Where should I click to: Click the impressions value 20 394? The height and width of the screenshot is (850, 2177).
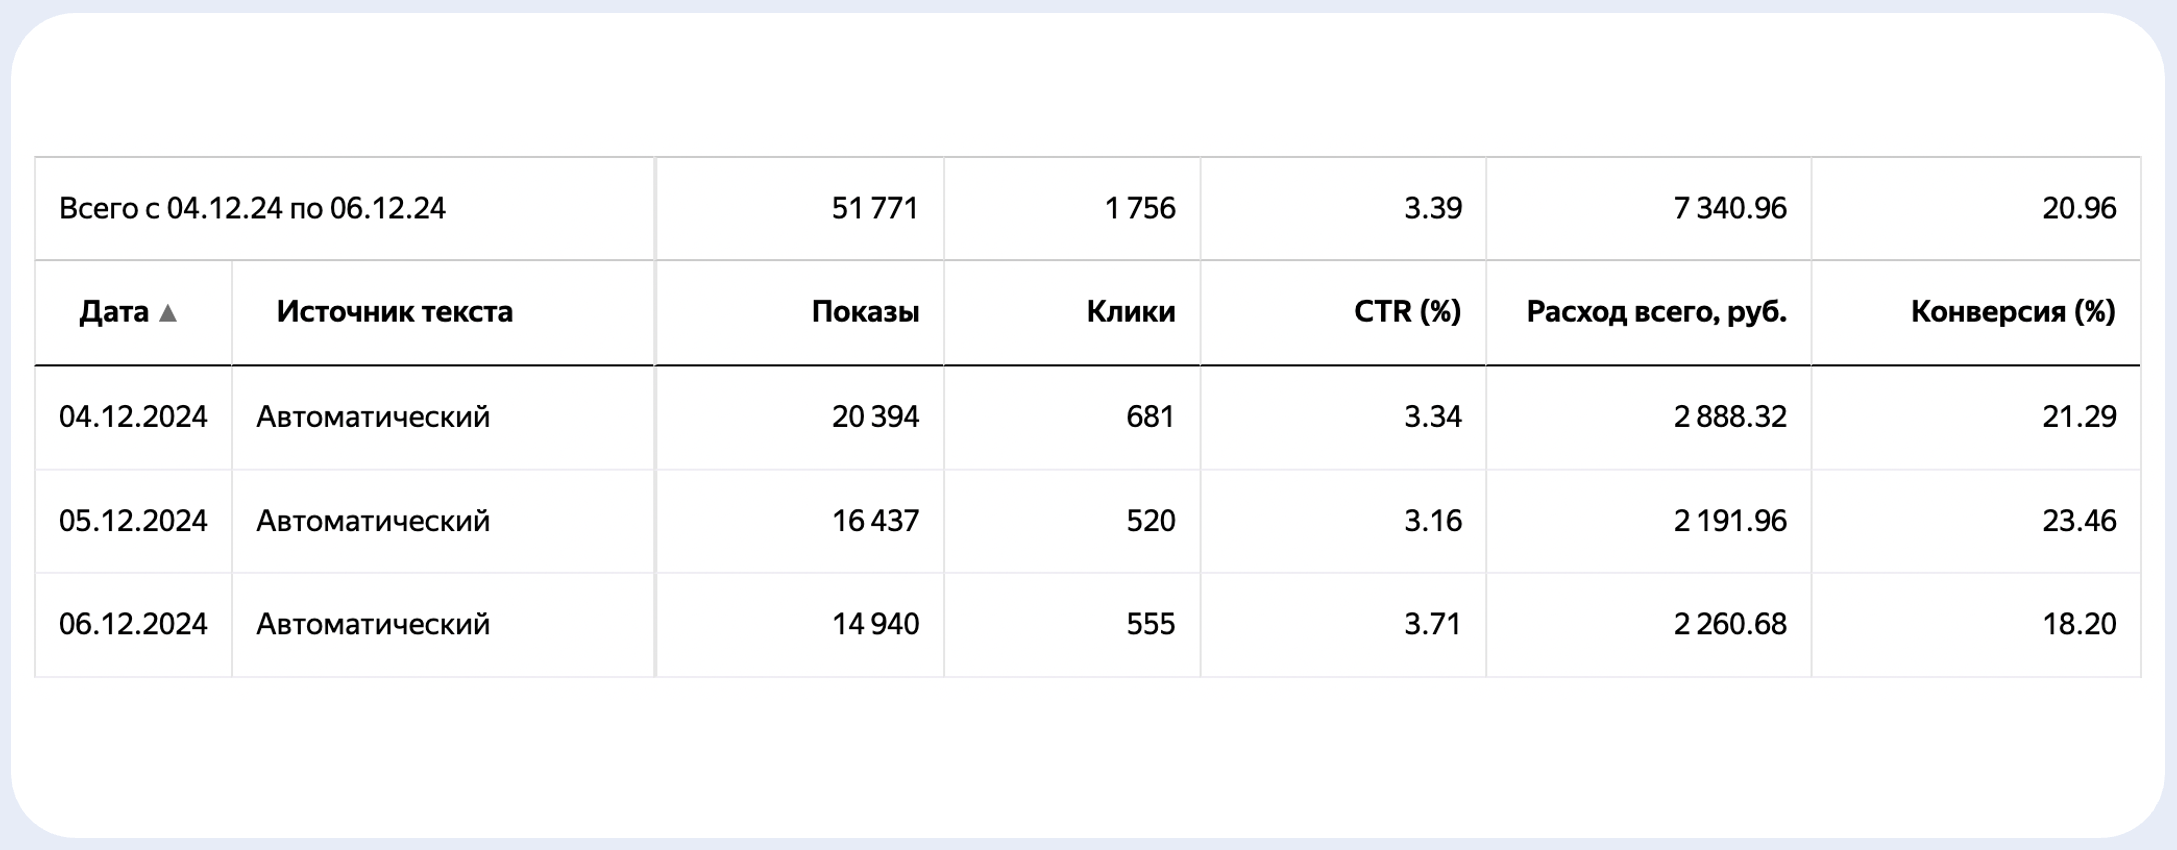[874, 417]
